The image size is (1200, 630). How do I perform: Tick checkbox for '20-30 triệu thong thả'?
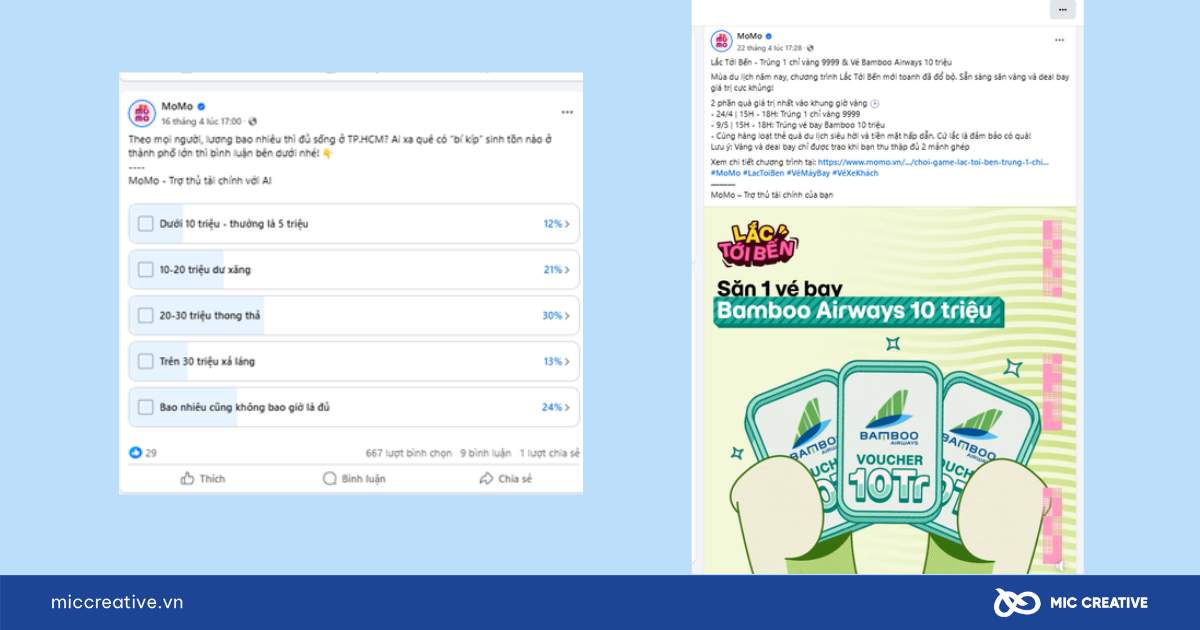pyautogui.click(x=146, y=315)
